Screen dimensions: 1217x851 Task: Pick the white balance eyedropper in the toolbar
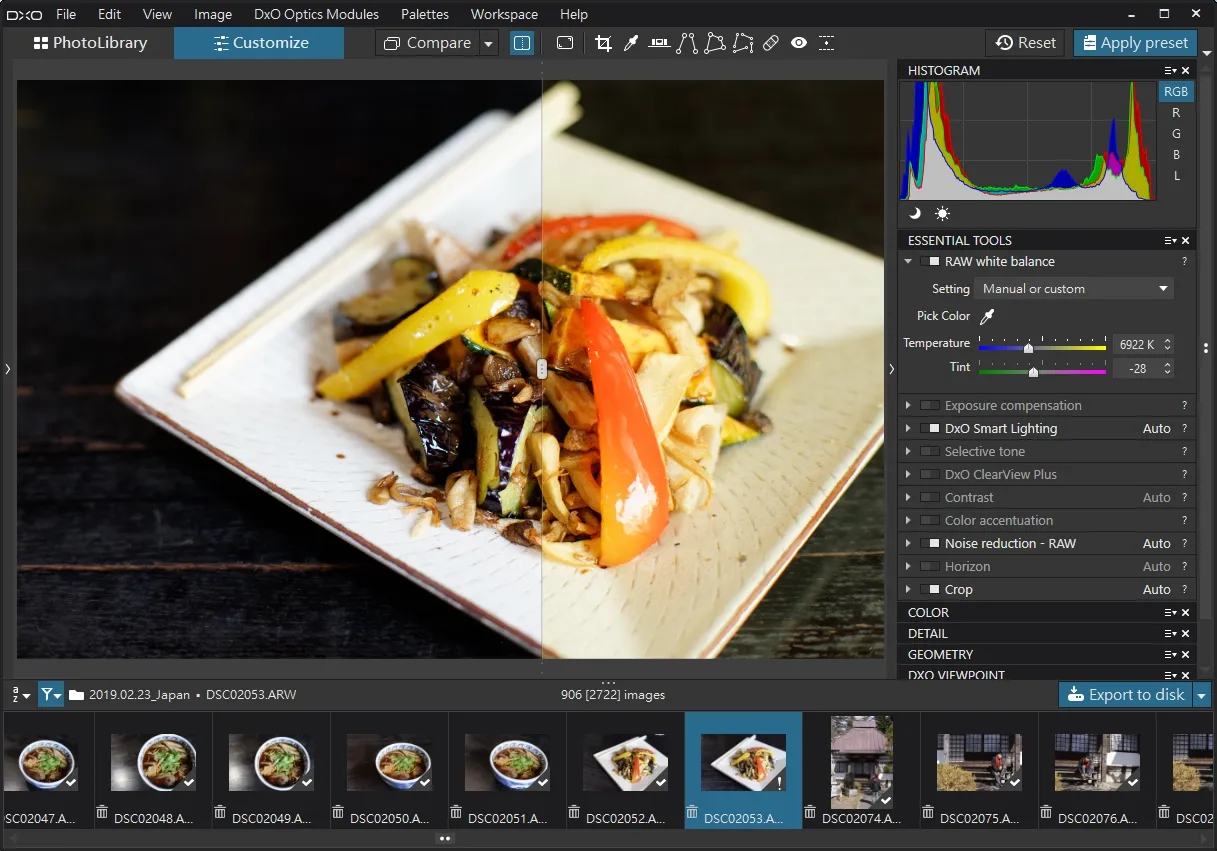coord(631,43)
